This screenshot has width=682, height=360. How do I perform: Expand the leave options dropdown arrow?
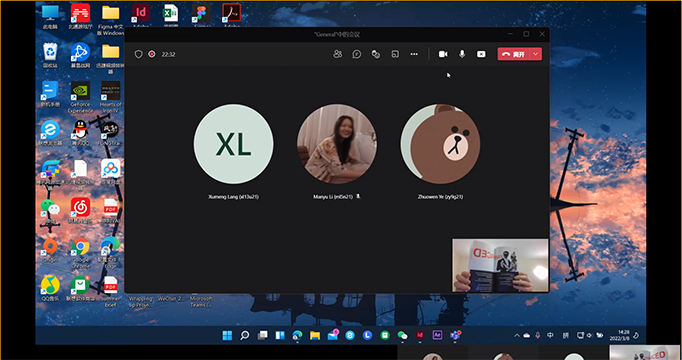536,54
